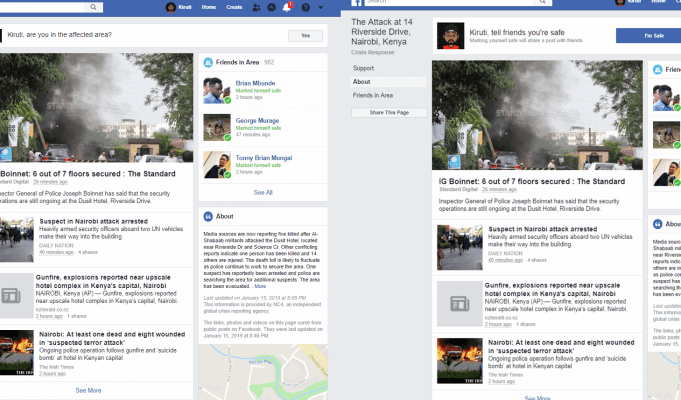Click George Murage's profile photo
The height and width of the screenshot is (400, 681).
pos(217,128)
